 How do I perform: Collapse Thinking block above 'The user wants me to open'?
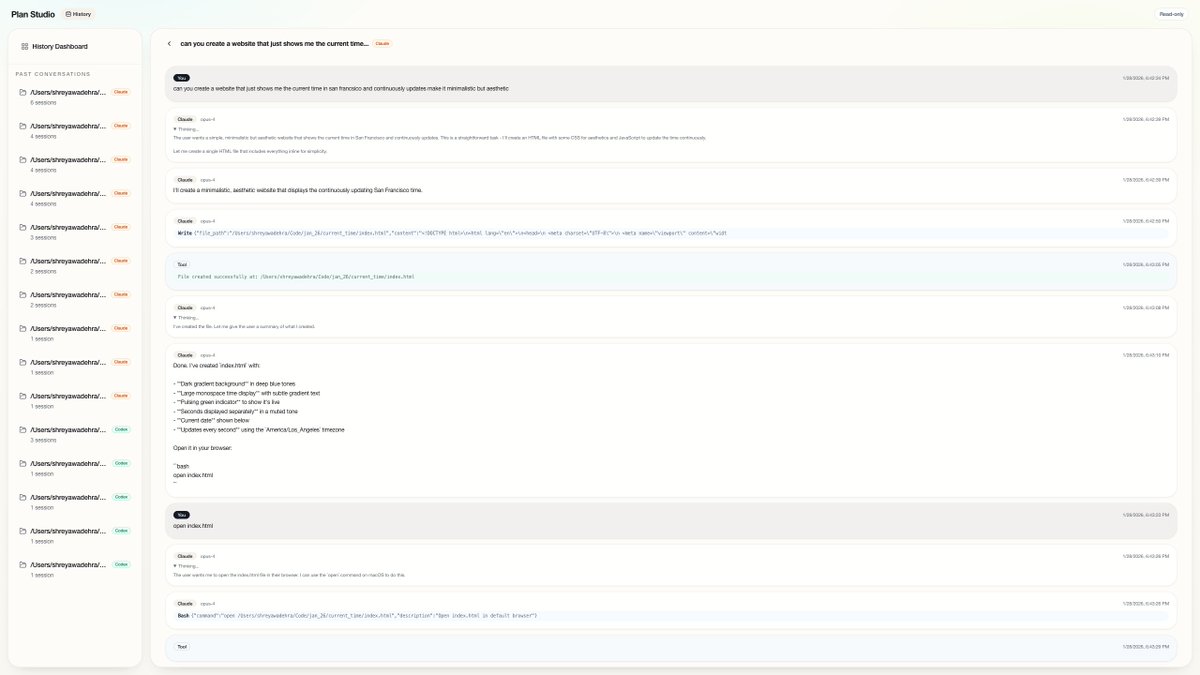tap(186, 566)
